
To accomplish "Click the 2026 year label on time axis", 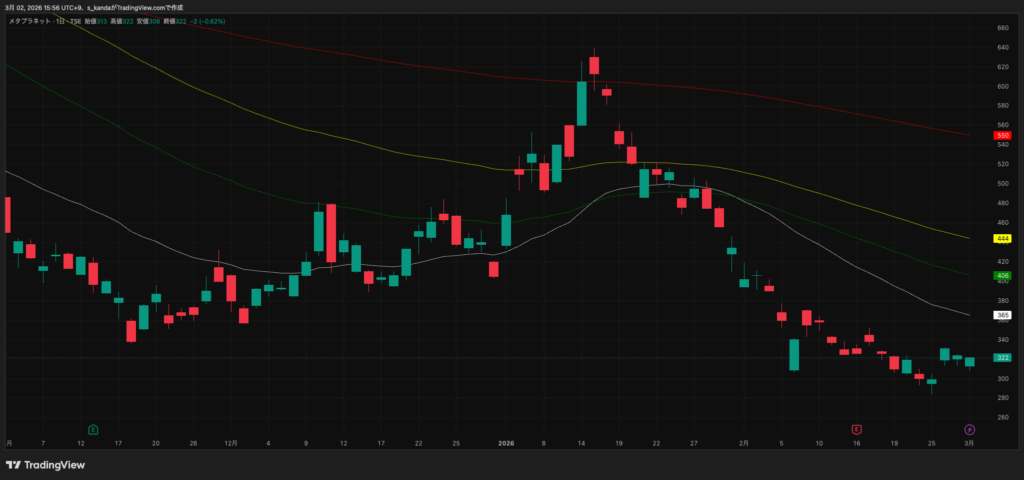I will (x=506, y=442).
